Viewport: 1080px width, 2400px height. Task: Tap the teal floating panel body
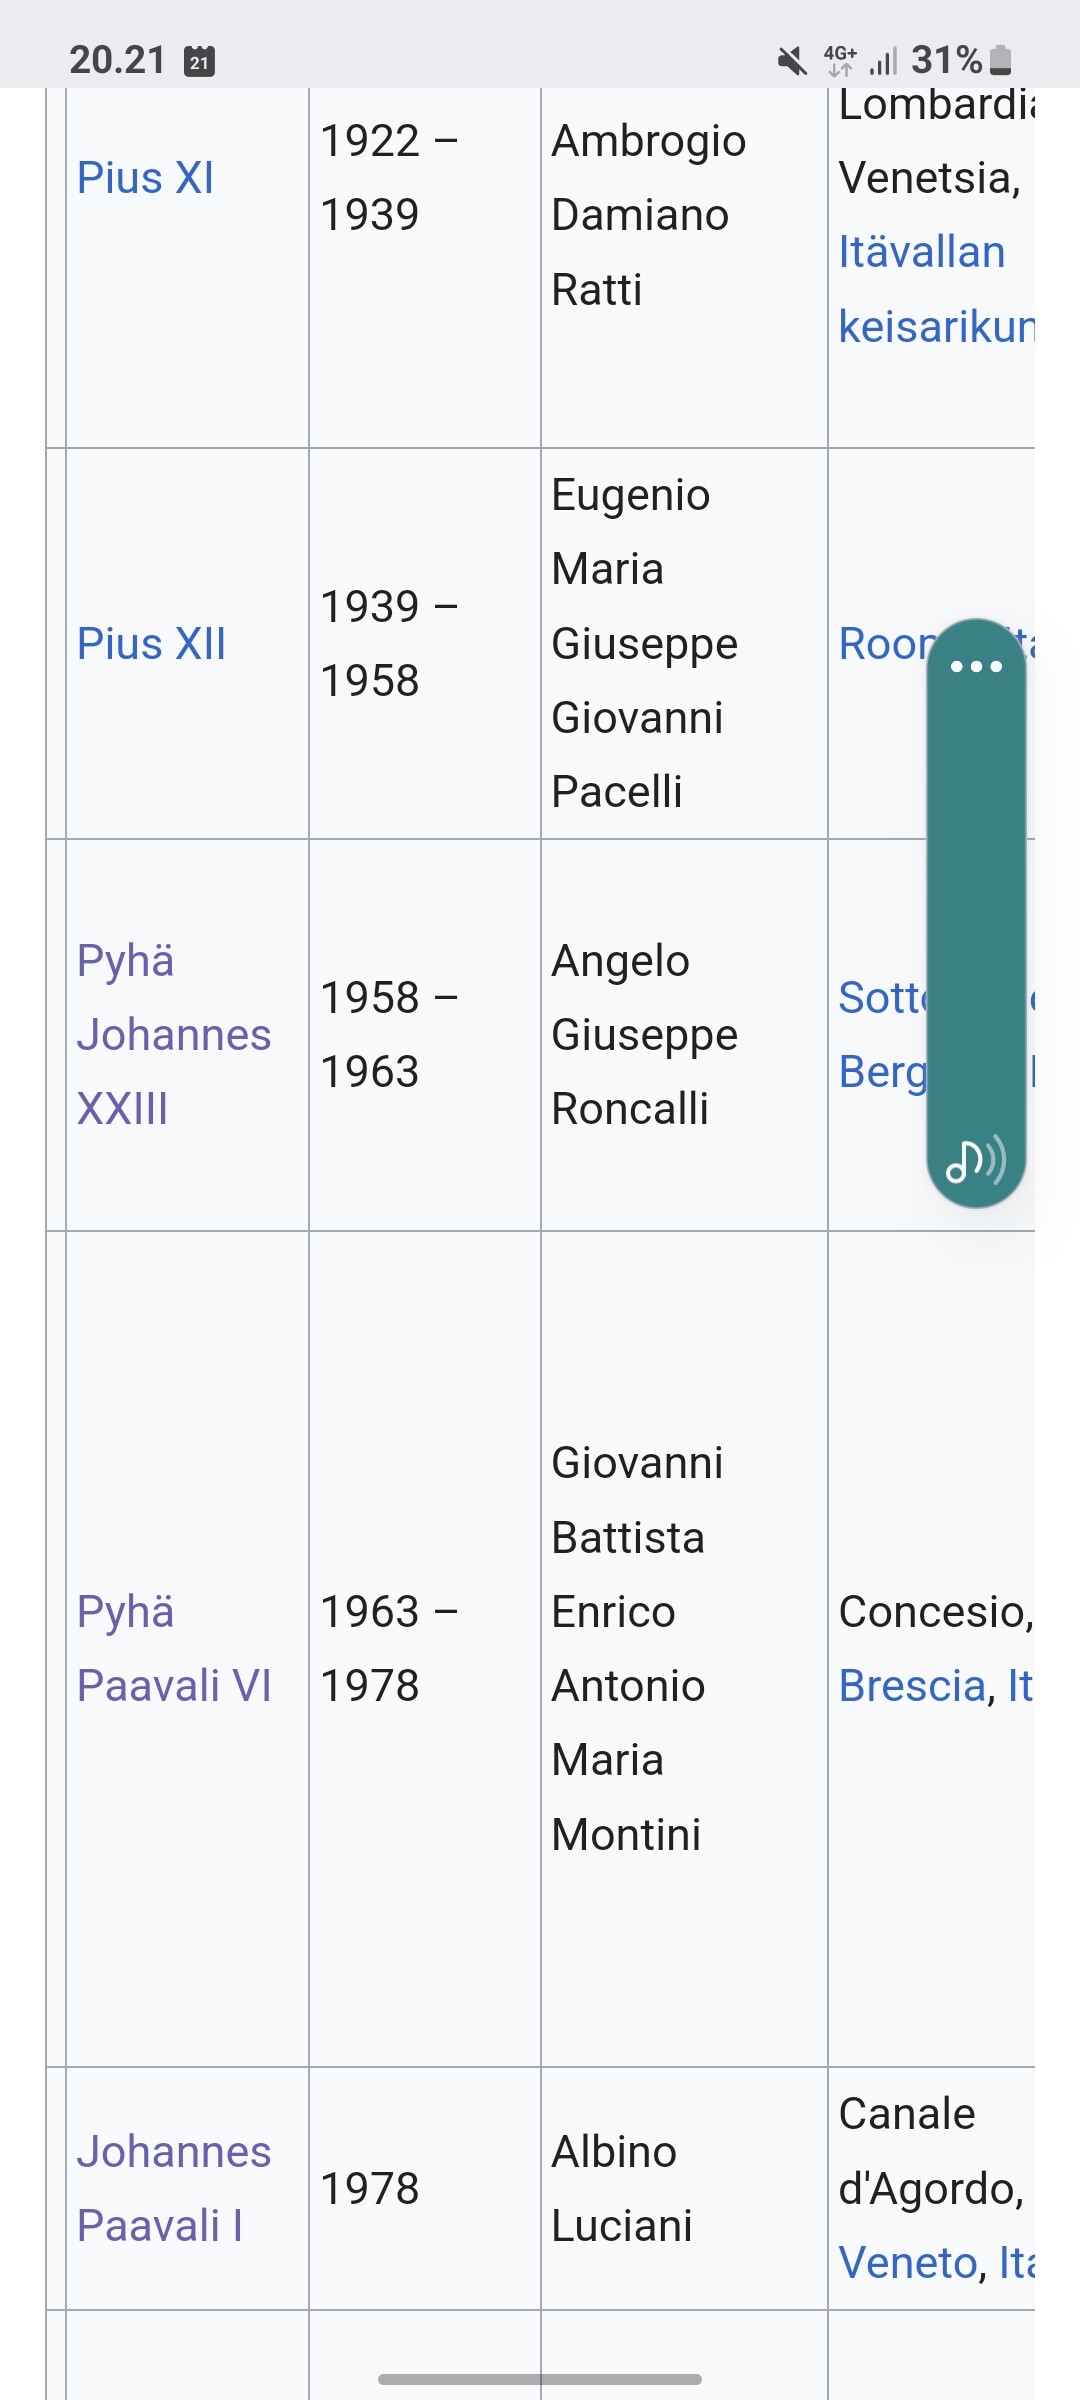click(x=976, y=912)
